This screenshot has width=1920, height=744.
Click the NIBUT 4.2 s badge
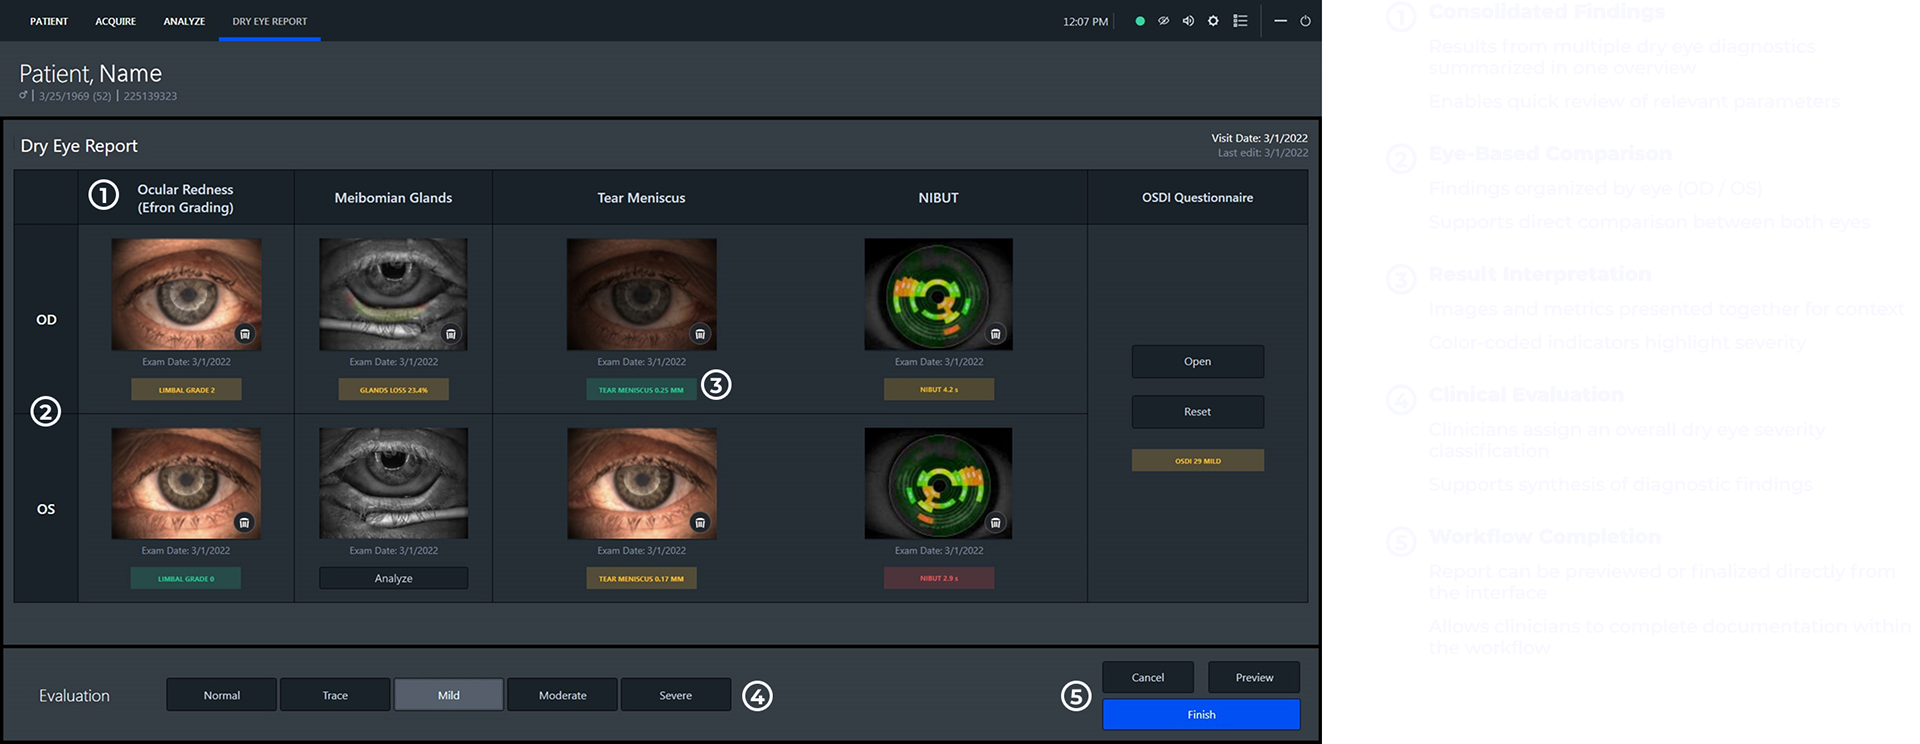pos(938,390)
